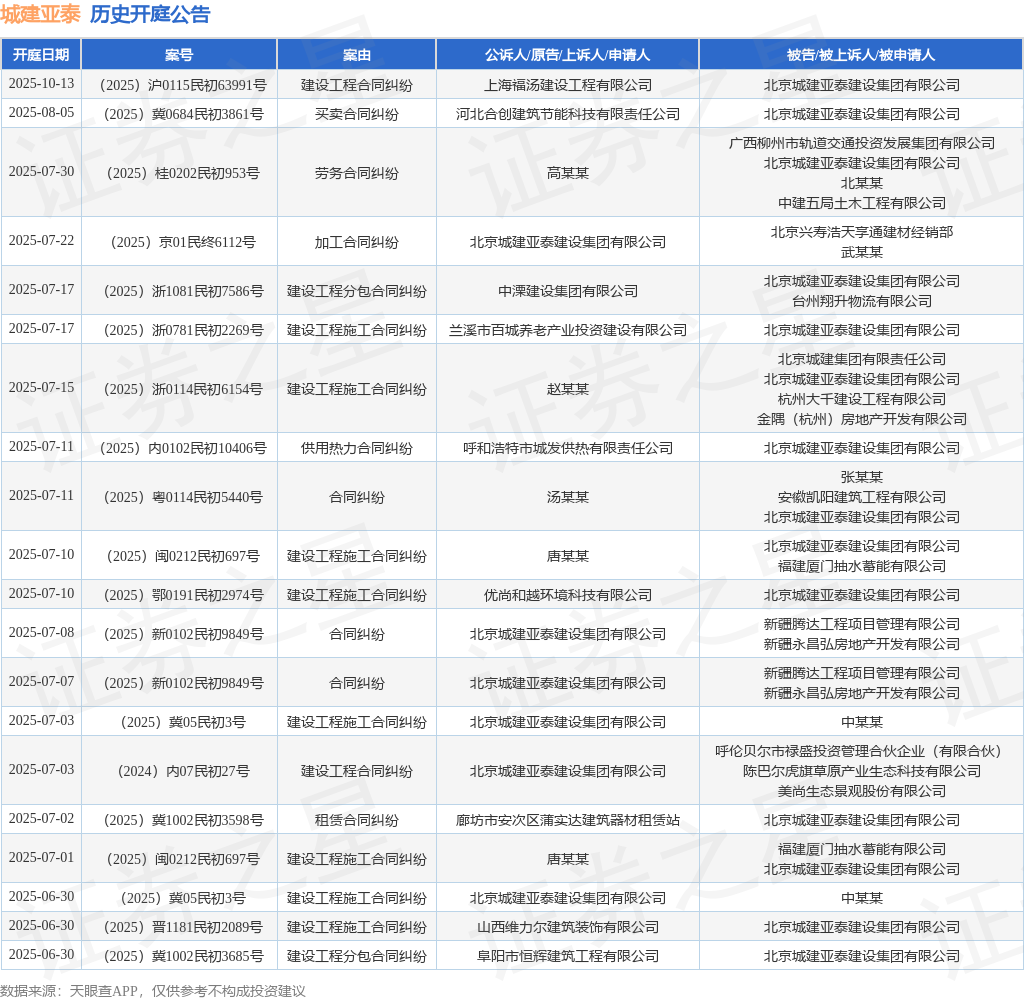Click the 案号 column header
The image size is (1024, 1000).
click(x=179, y=55)
